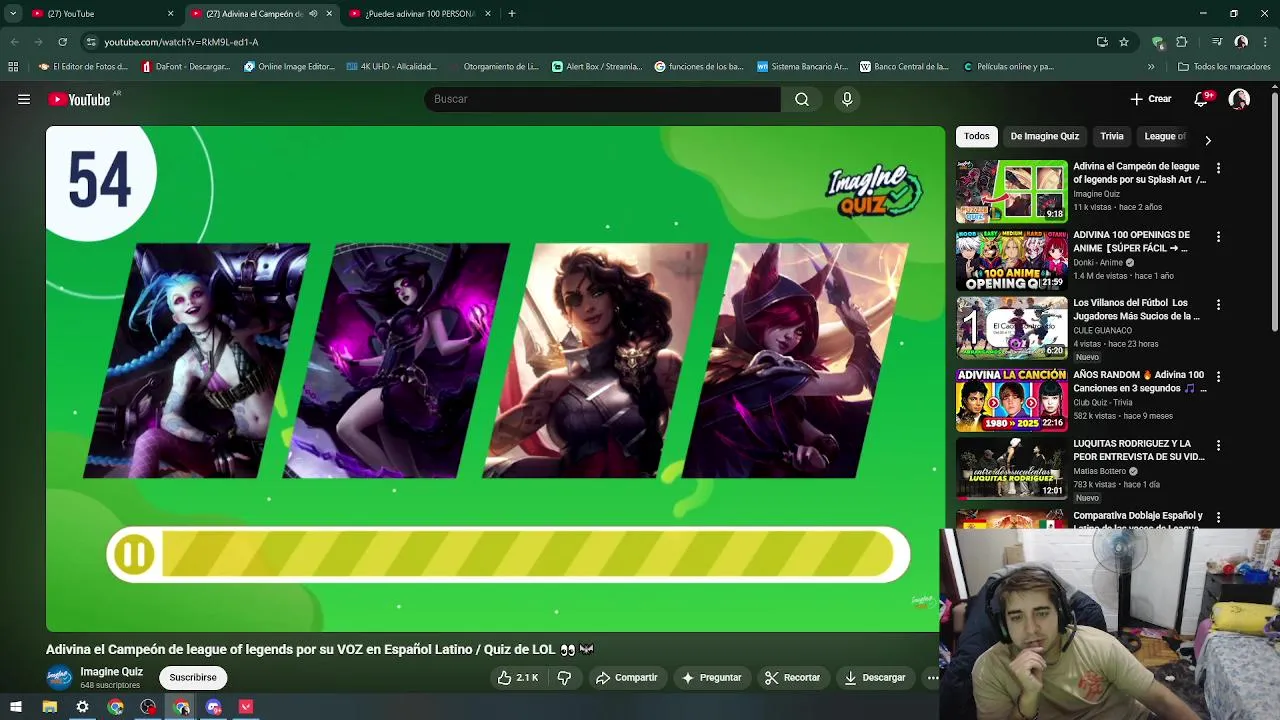Click the address bar URL
This screenshot has height=720, width=1280.
(x=181, y=42)
